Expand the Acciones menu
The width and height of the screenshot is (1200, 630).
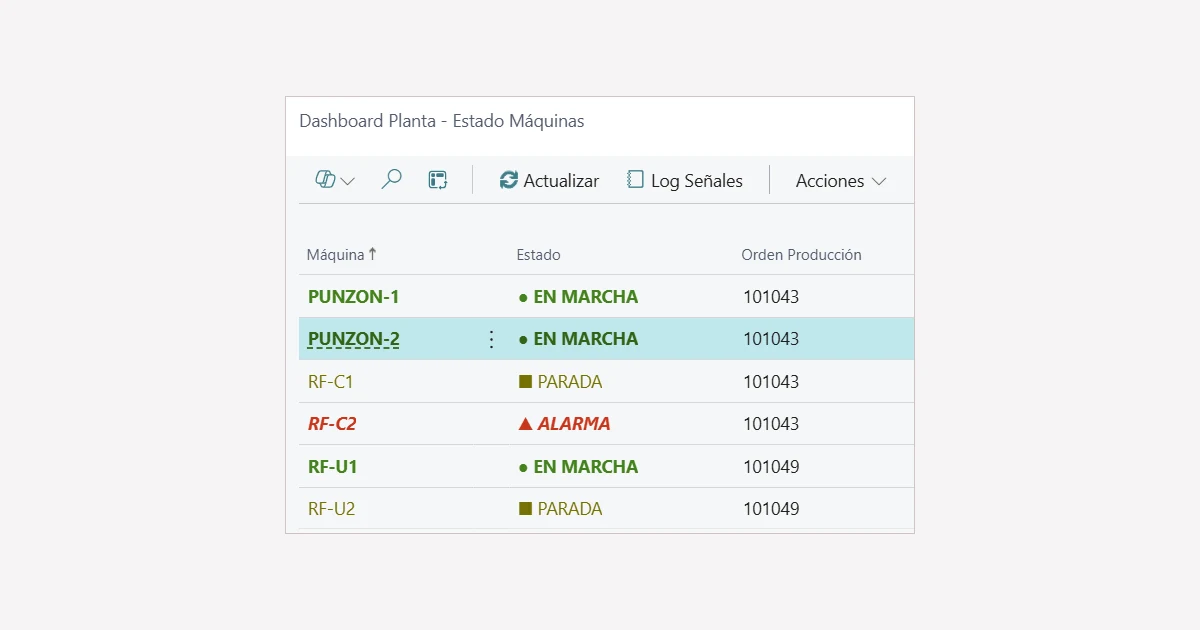click(x=841, y=180)
